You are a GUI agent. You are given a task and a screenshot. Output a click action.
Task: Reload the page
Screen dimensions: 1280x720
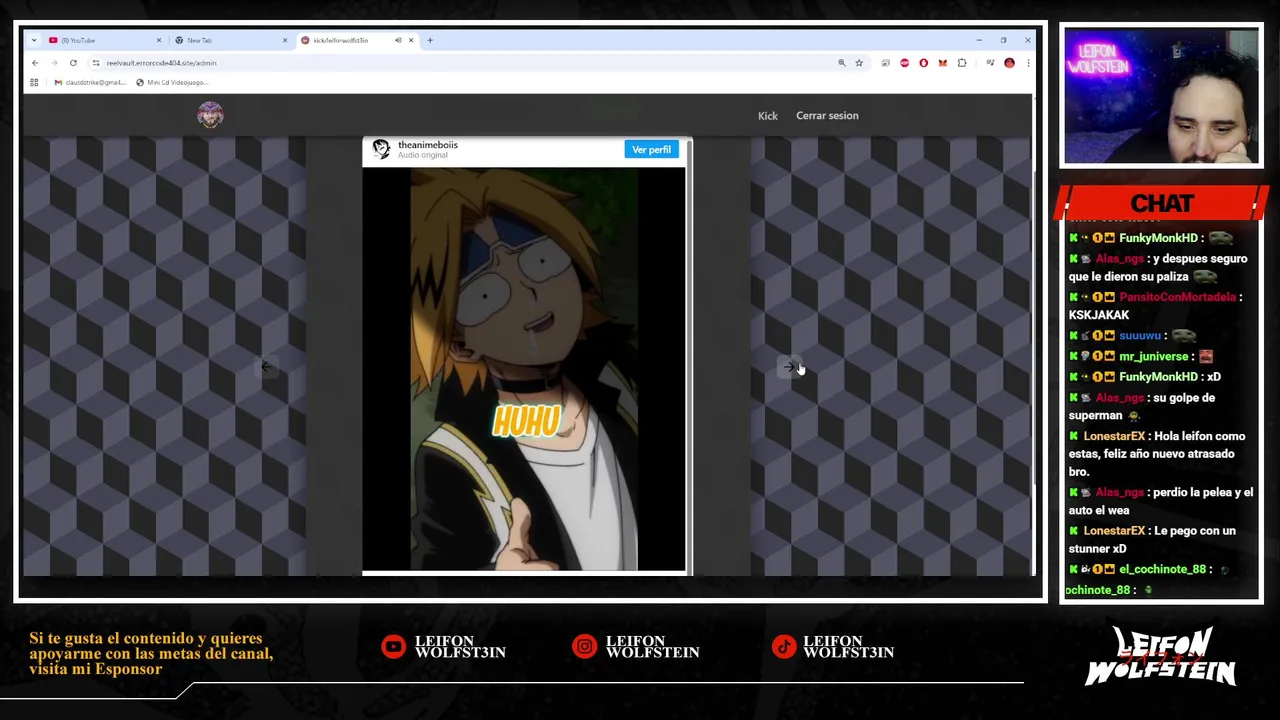click(73, 63)
